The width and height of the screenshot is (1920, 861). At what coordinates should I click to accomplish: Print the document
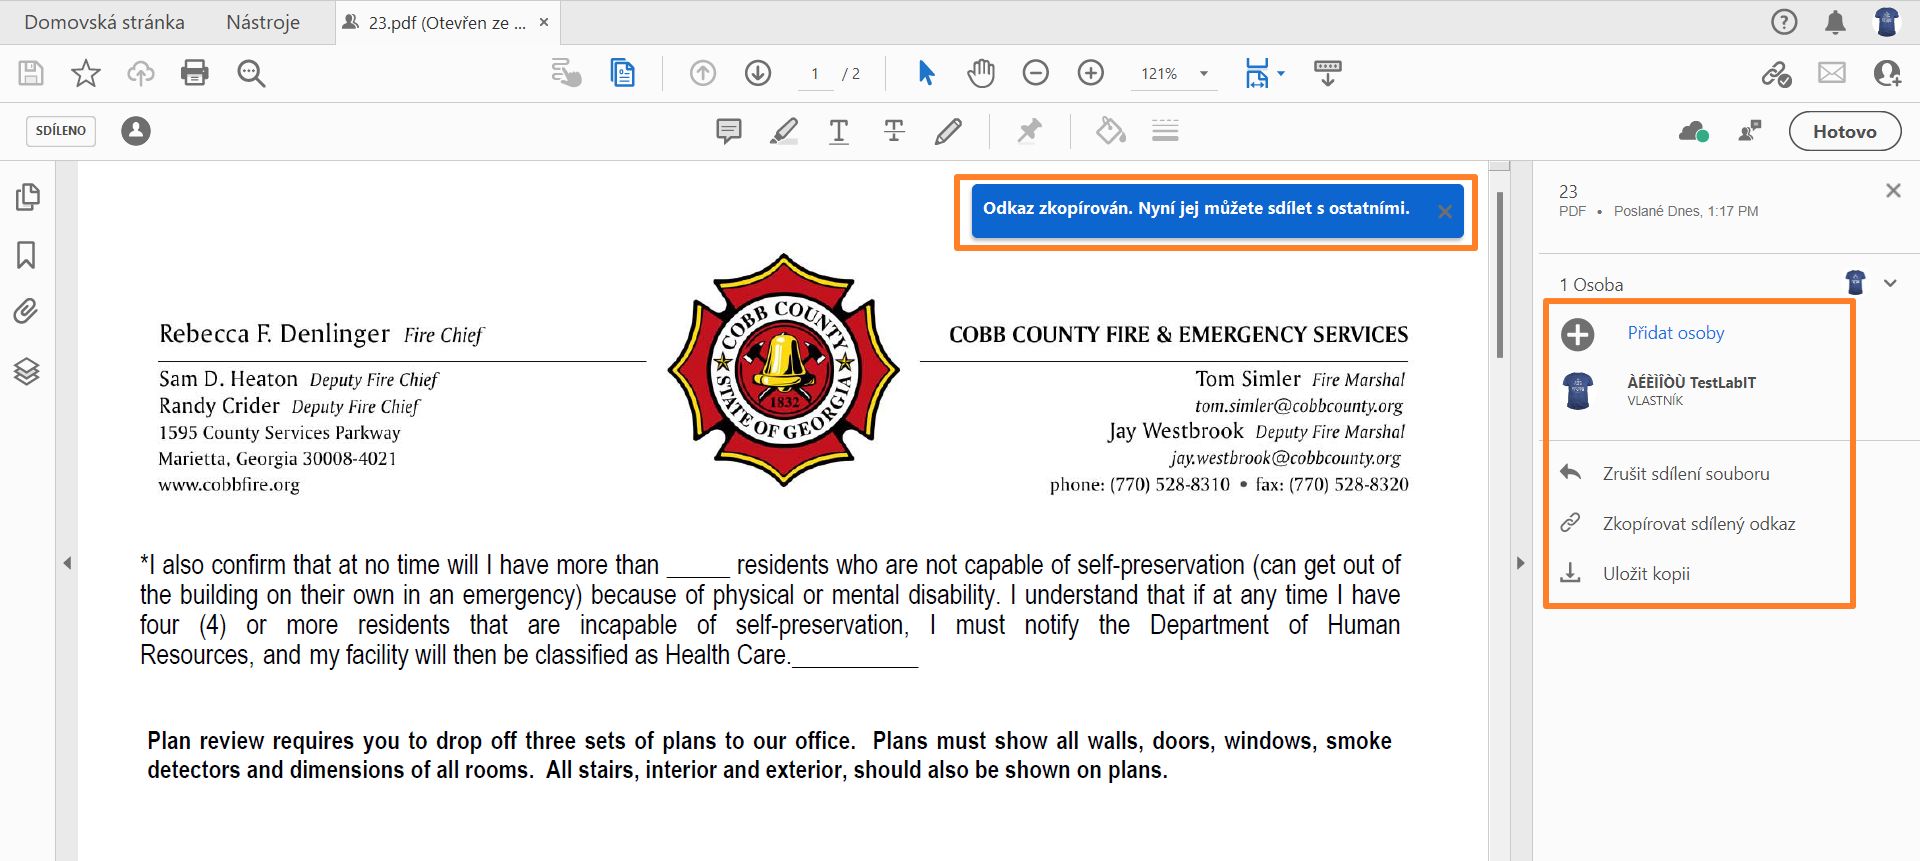(x=195, y=73)
